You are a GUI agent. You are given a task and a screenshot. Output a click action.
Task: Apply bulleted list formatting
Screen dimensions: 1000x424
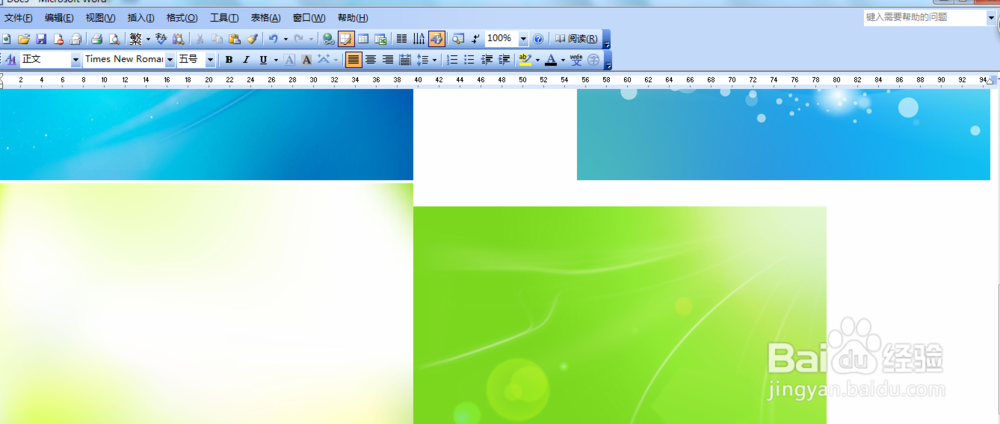point(469,60)
